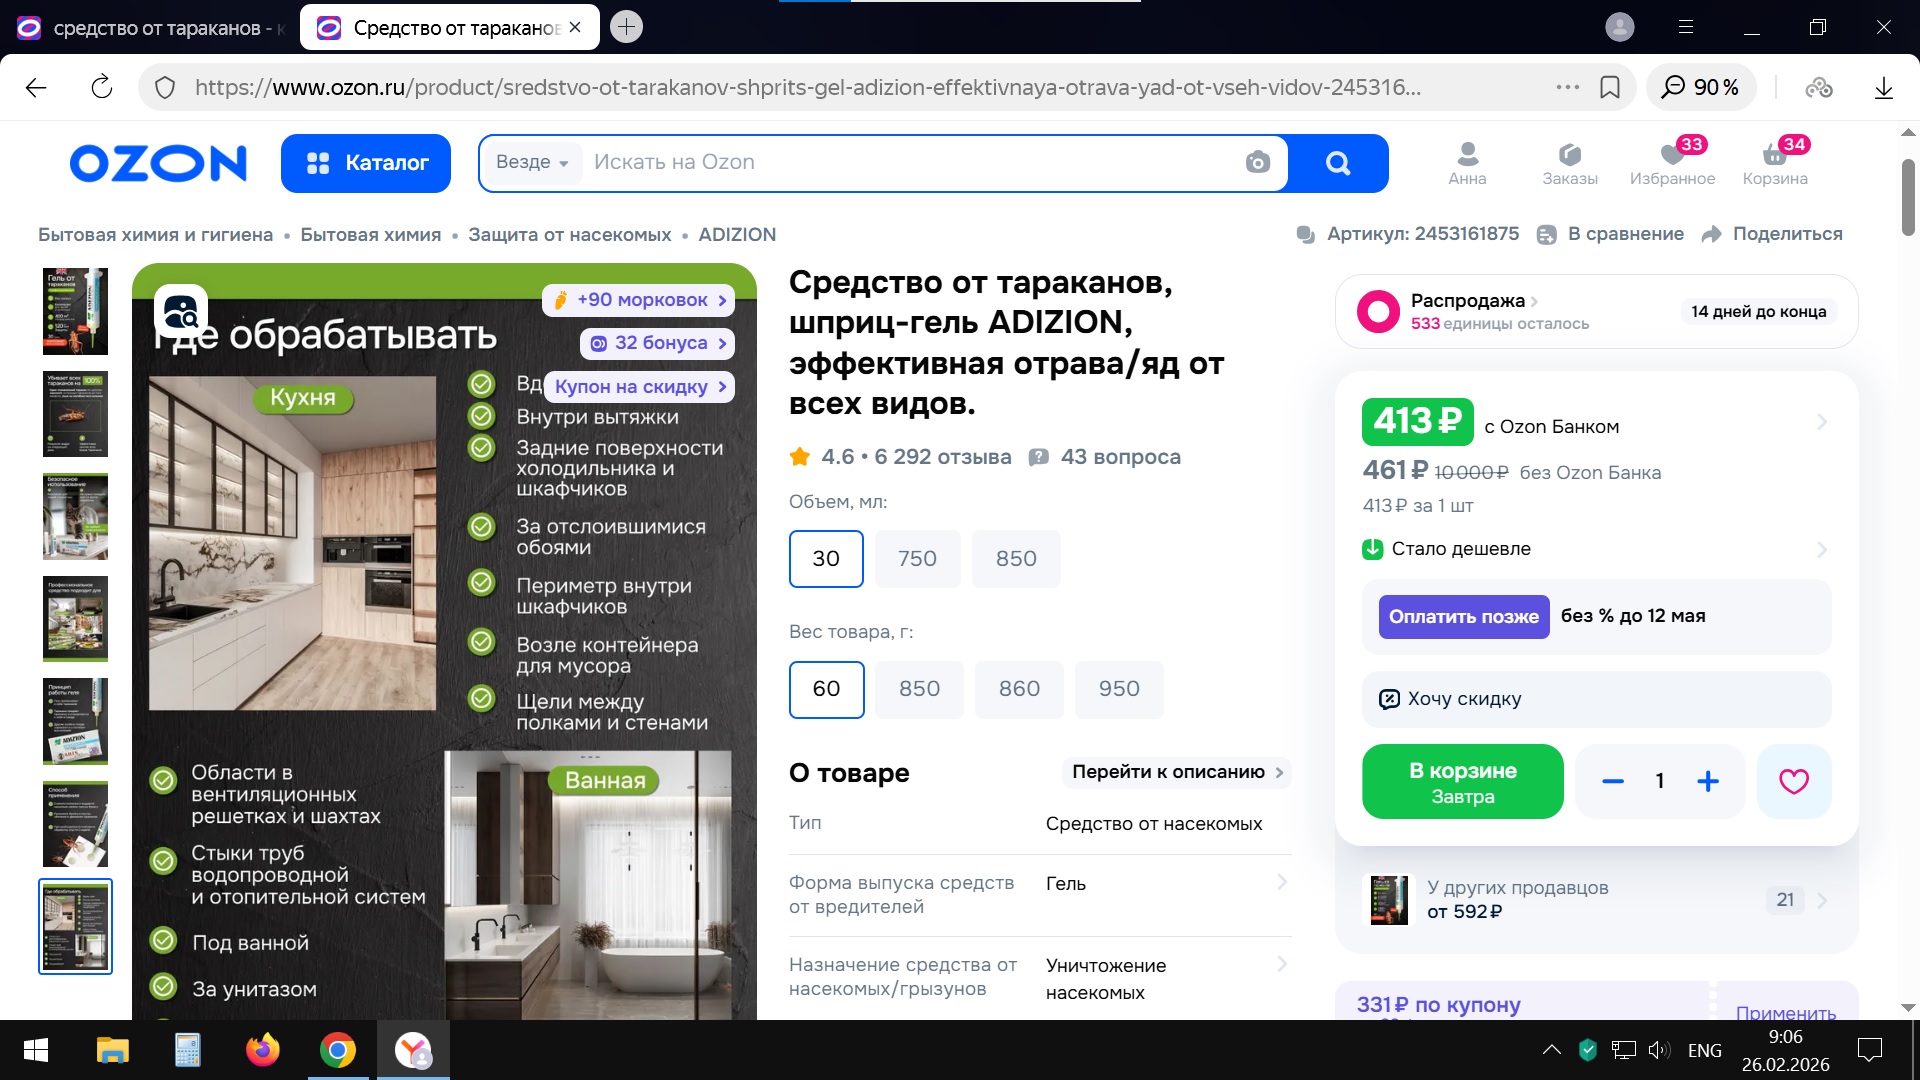Select product weight option 950 g
Screen dimensions: 1920x1080
pos(1118,689)
